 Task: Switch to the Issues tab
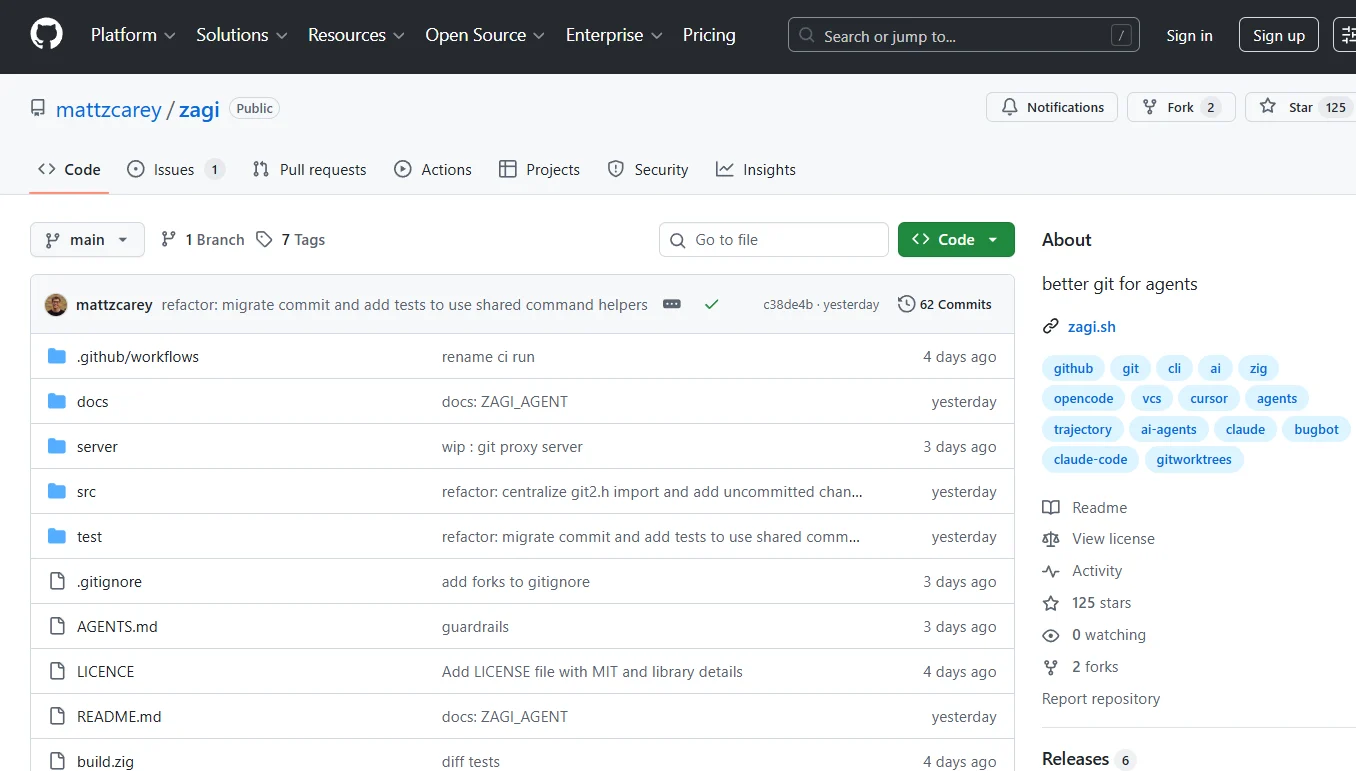[x=175, y=170]
